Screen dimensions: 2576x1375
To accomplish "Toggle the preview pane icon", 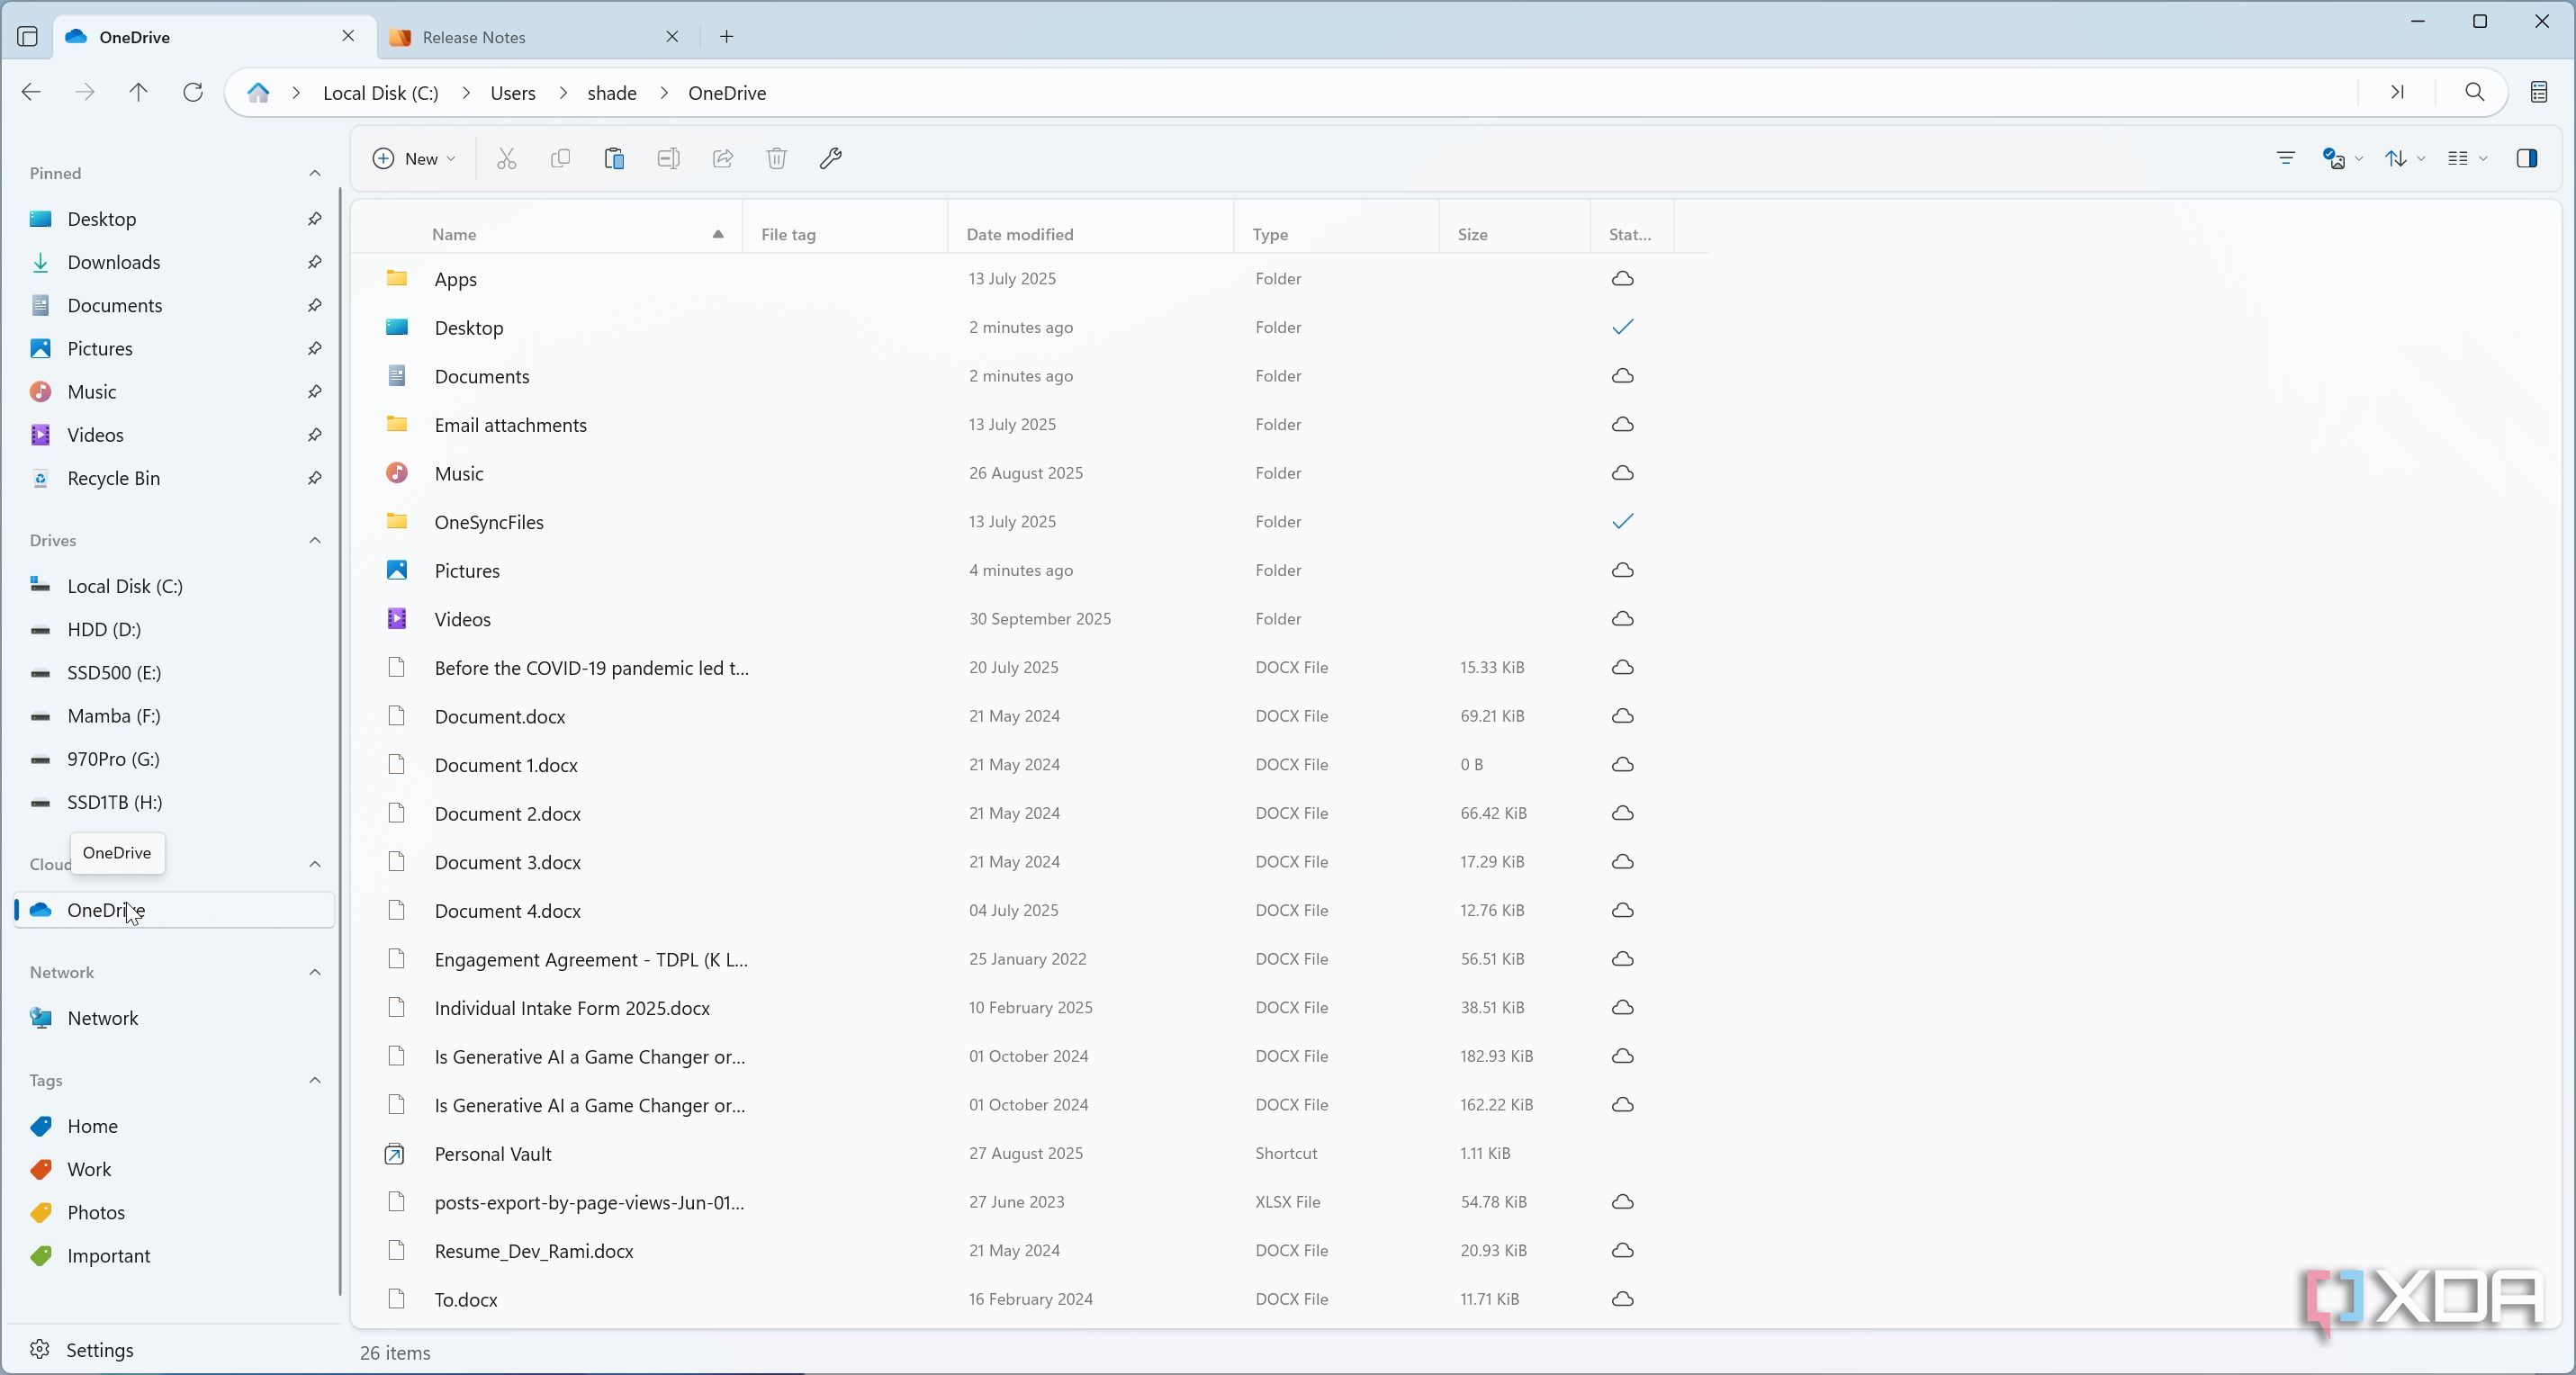I will pos(2527,158).
